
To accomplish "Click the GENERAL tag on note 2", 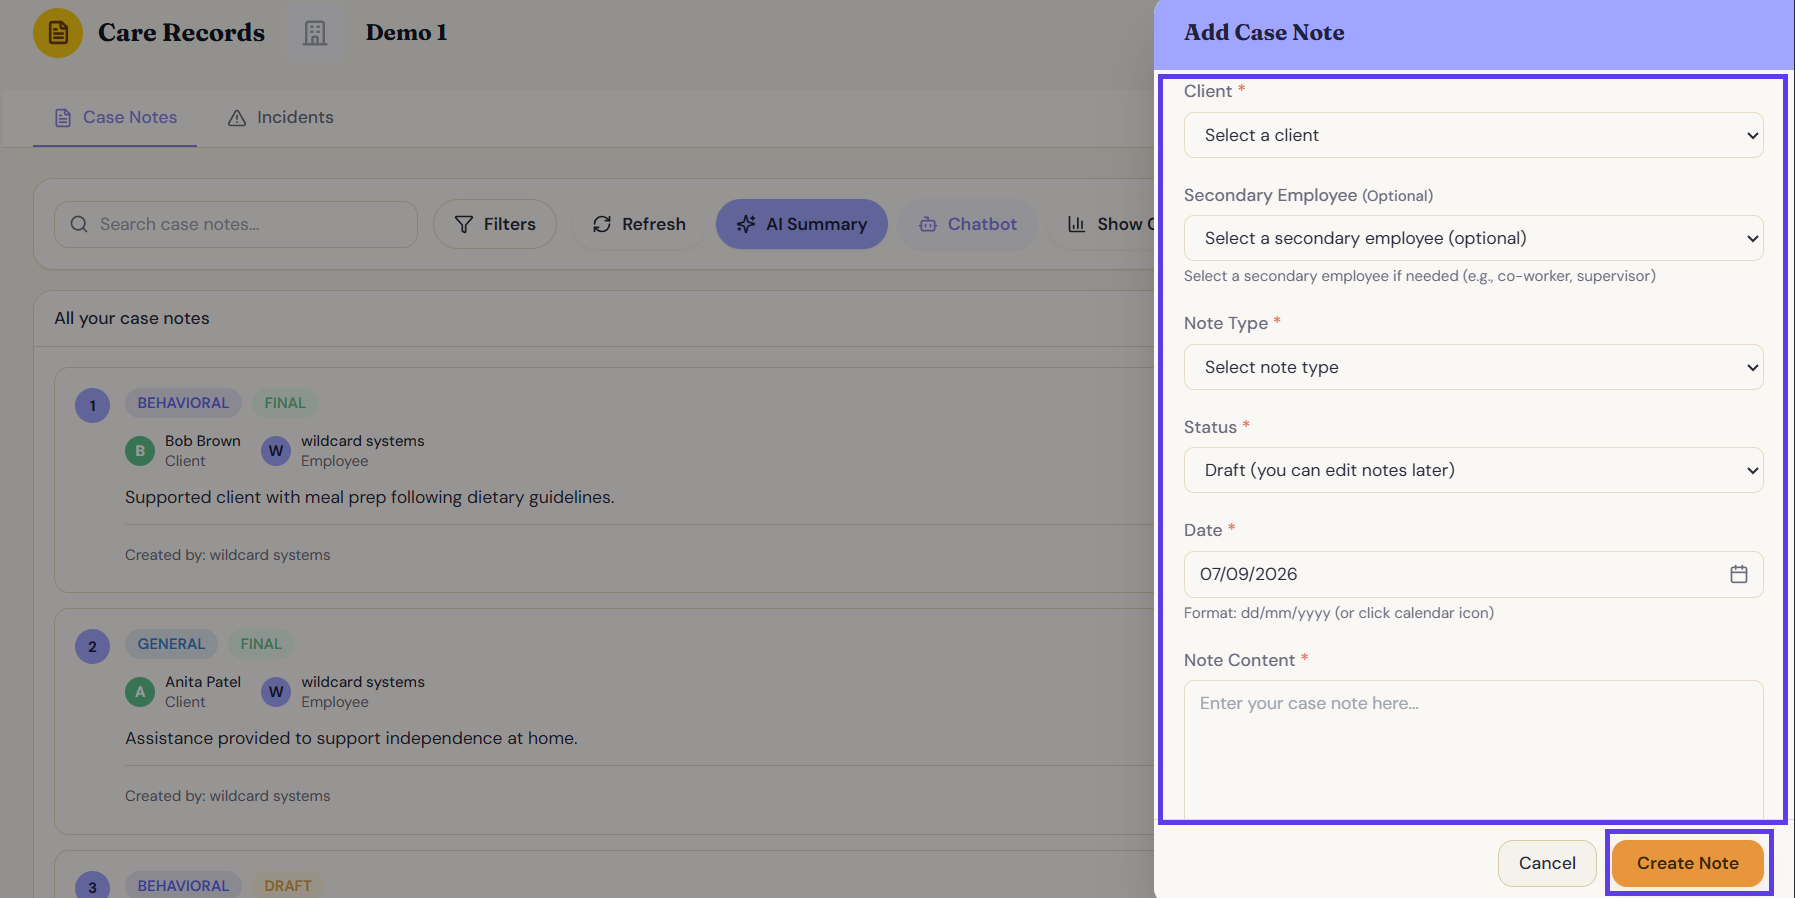I will 171,644.
